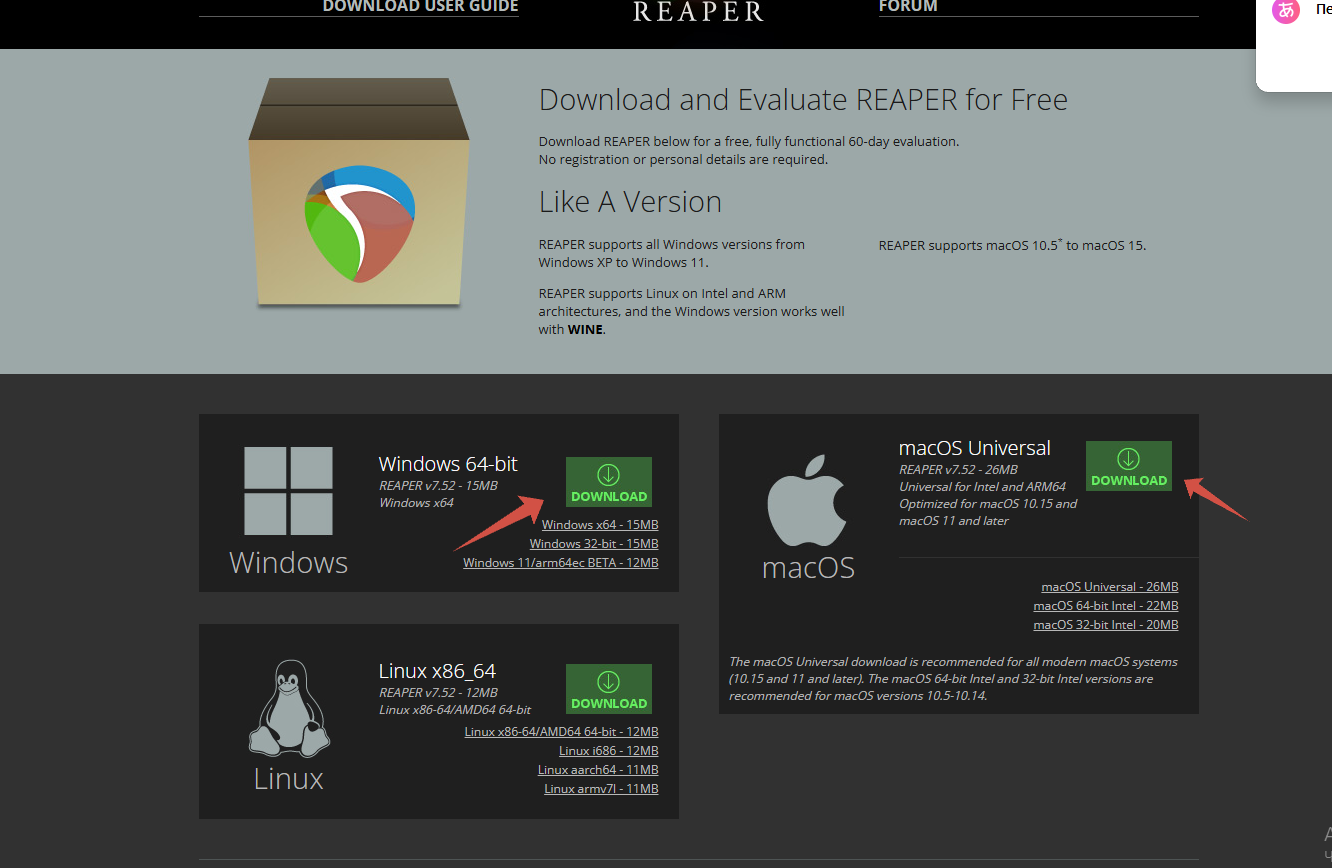
Task: Click the "Like A Version" heading
Action: (x=630, y=202)
